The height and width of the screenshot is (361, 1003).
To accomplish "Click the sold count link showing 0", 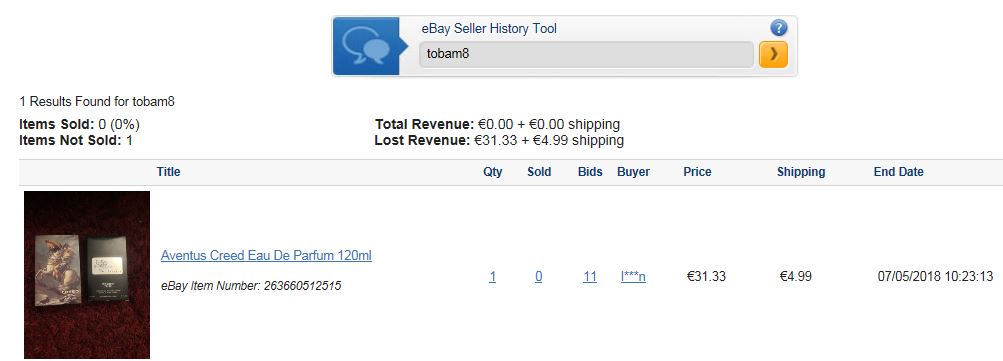I will (539, 277).
